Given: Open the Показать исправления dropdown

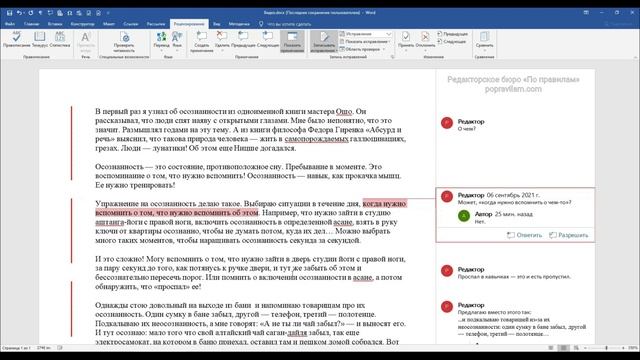Looking at the screenshot, I should [x=365, y=42].
